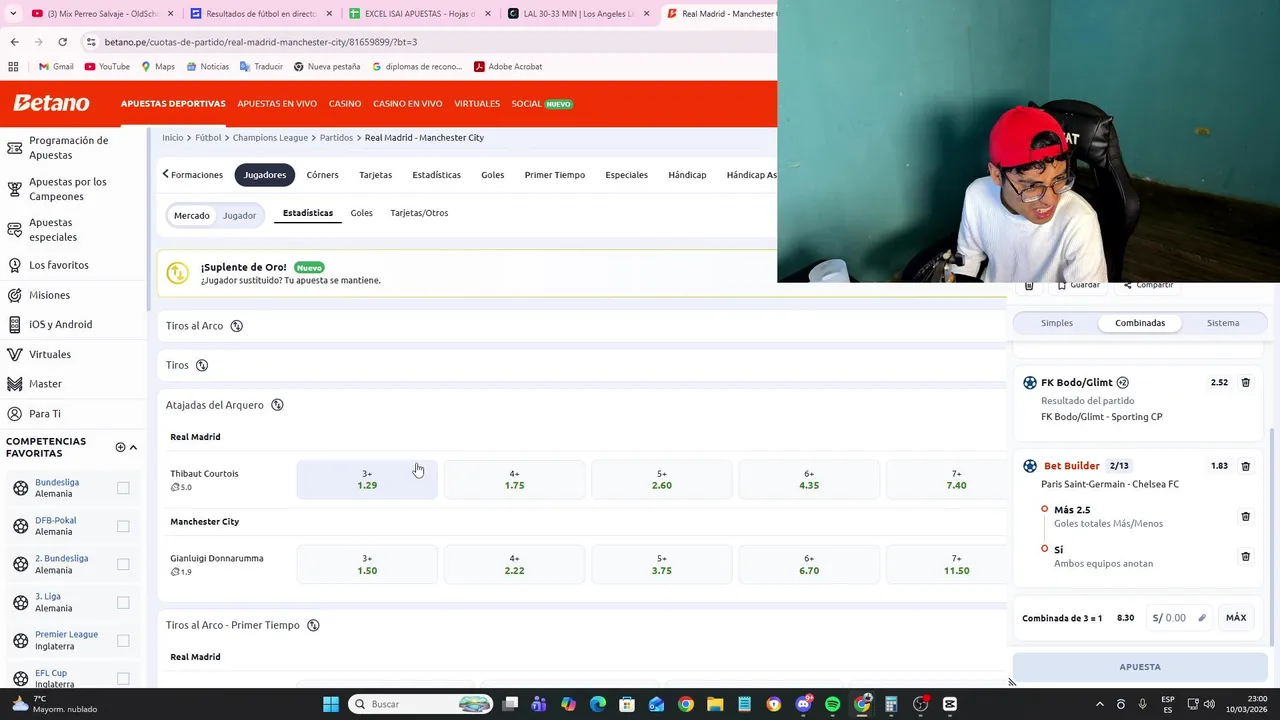Collapse the Atajadas del Arquero market
Screen dimensions: 1280x720
tap(582, 405)
